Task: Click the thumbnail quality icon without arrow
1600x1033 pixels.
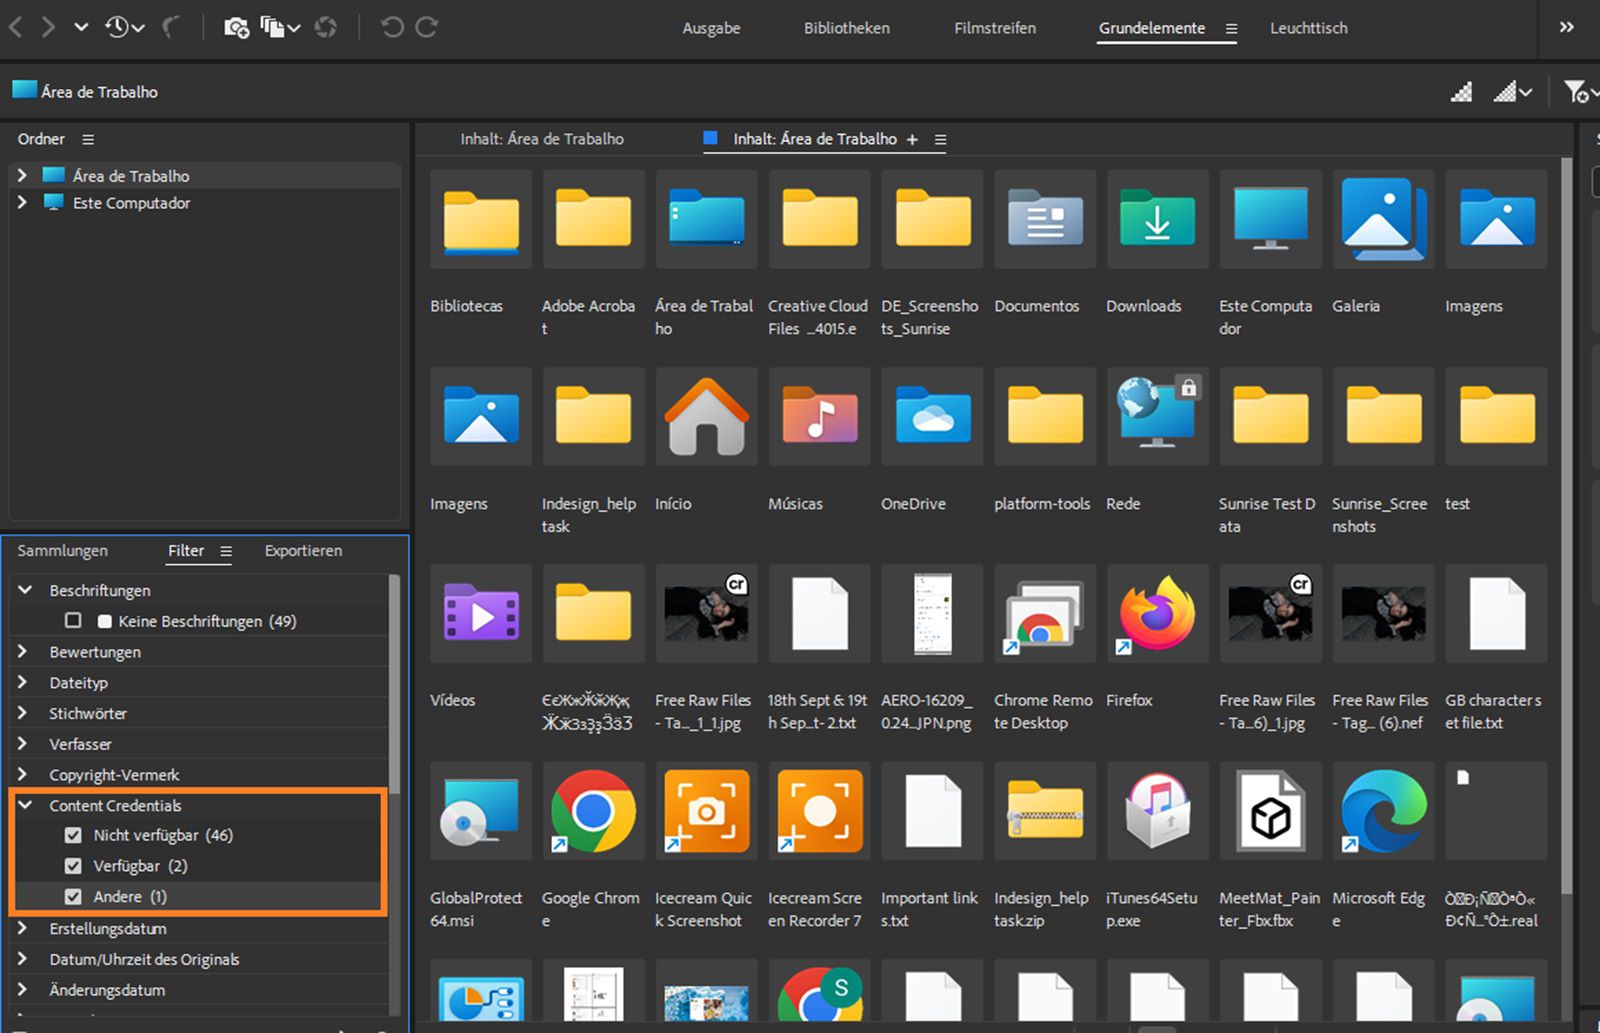Action: tap(1461, 92)
